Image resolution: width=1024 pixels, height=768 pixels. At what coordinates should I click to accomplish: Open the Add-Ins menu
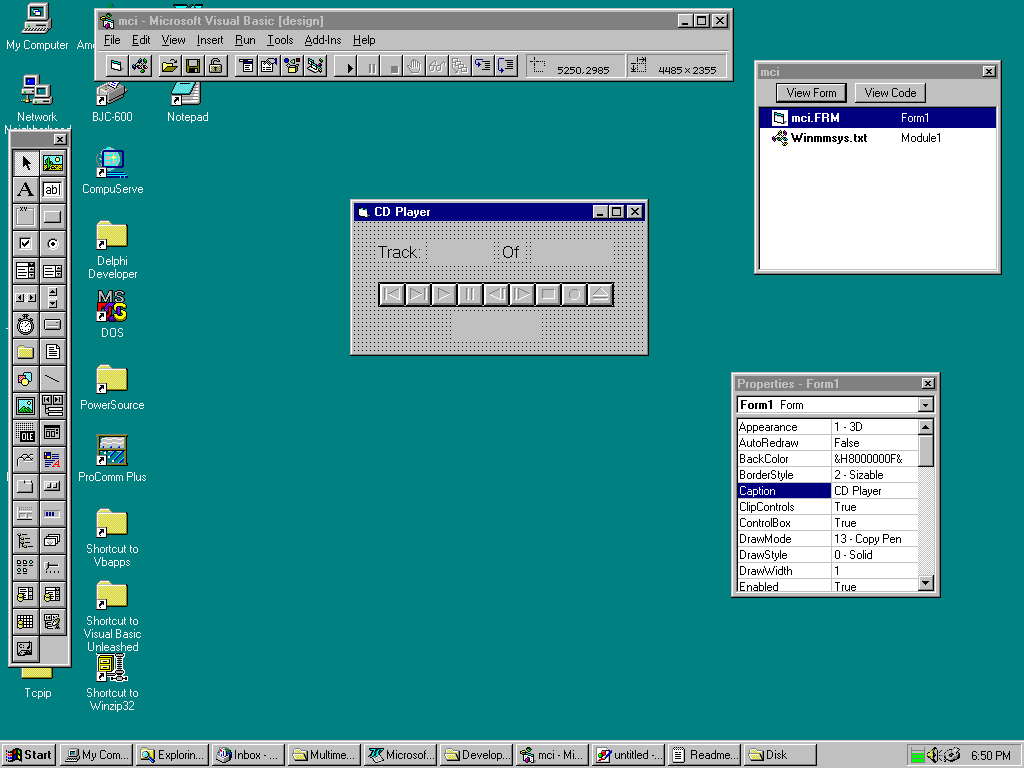click(322, 40)
